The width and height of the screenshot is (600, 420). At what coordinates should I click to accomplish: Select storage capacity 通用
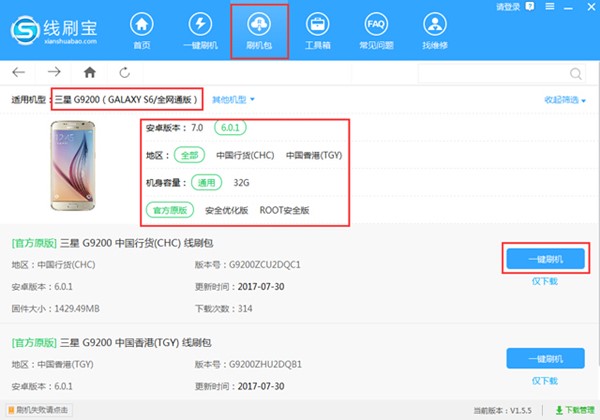(x=207, y=183)
